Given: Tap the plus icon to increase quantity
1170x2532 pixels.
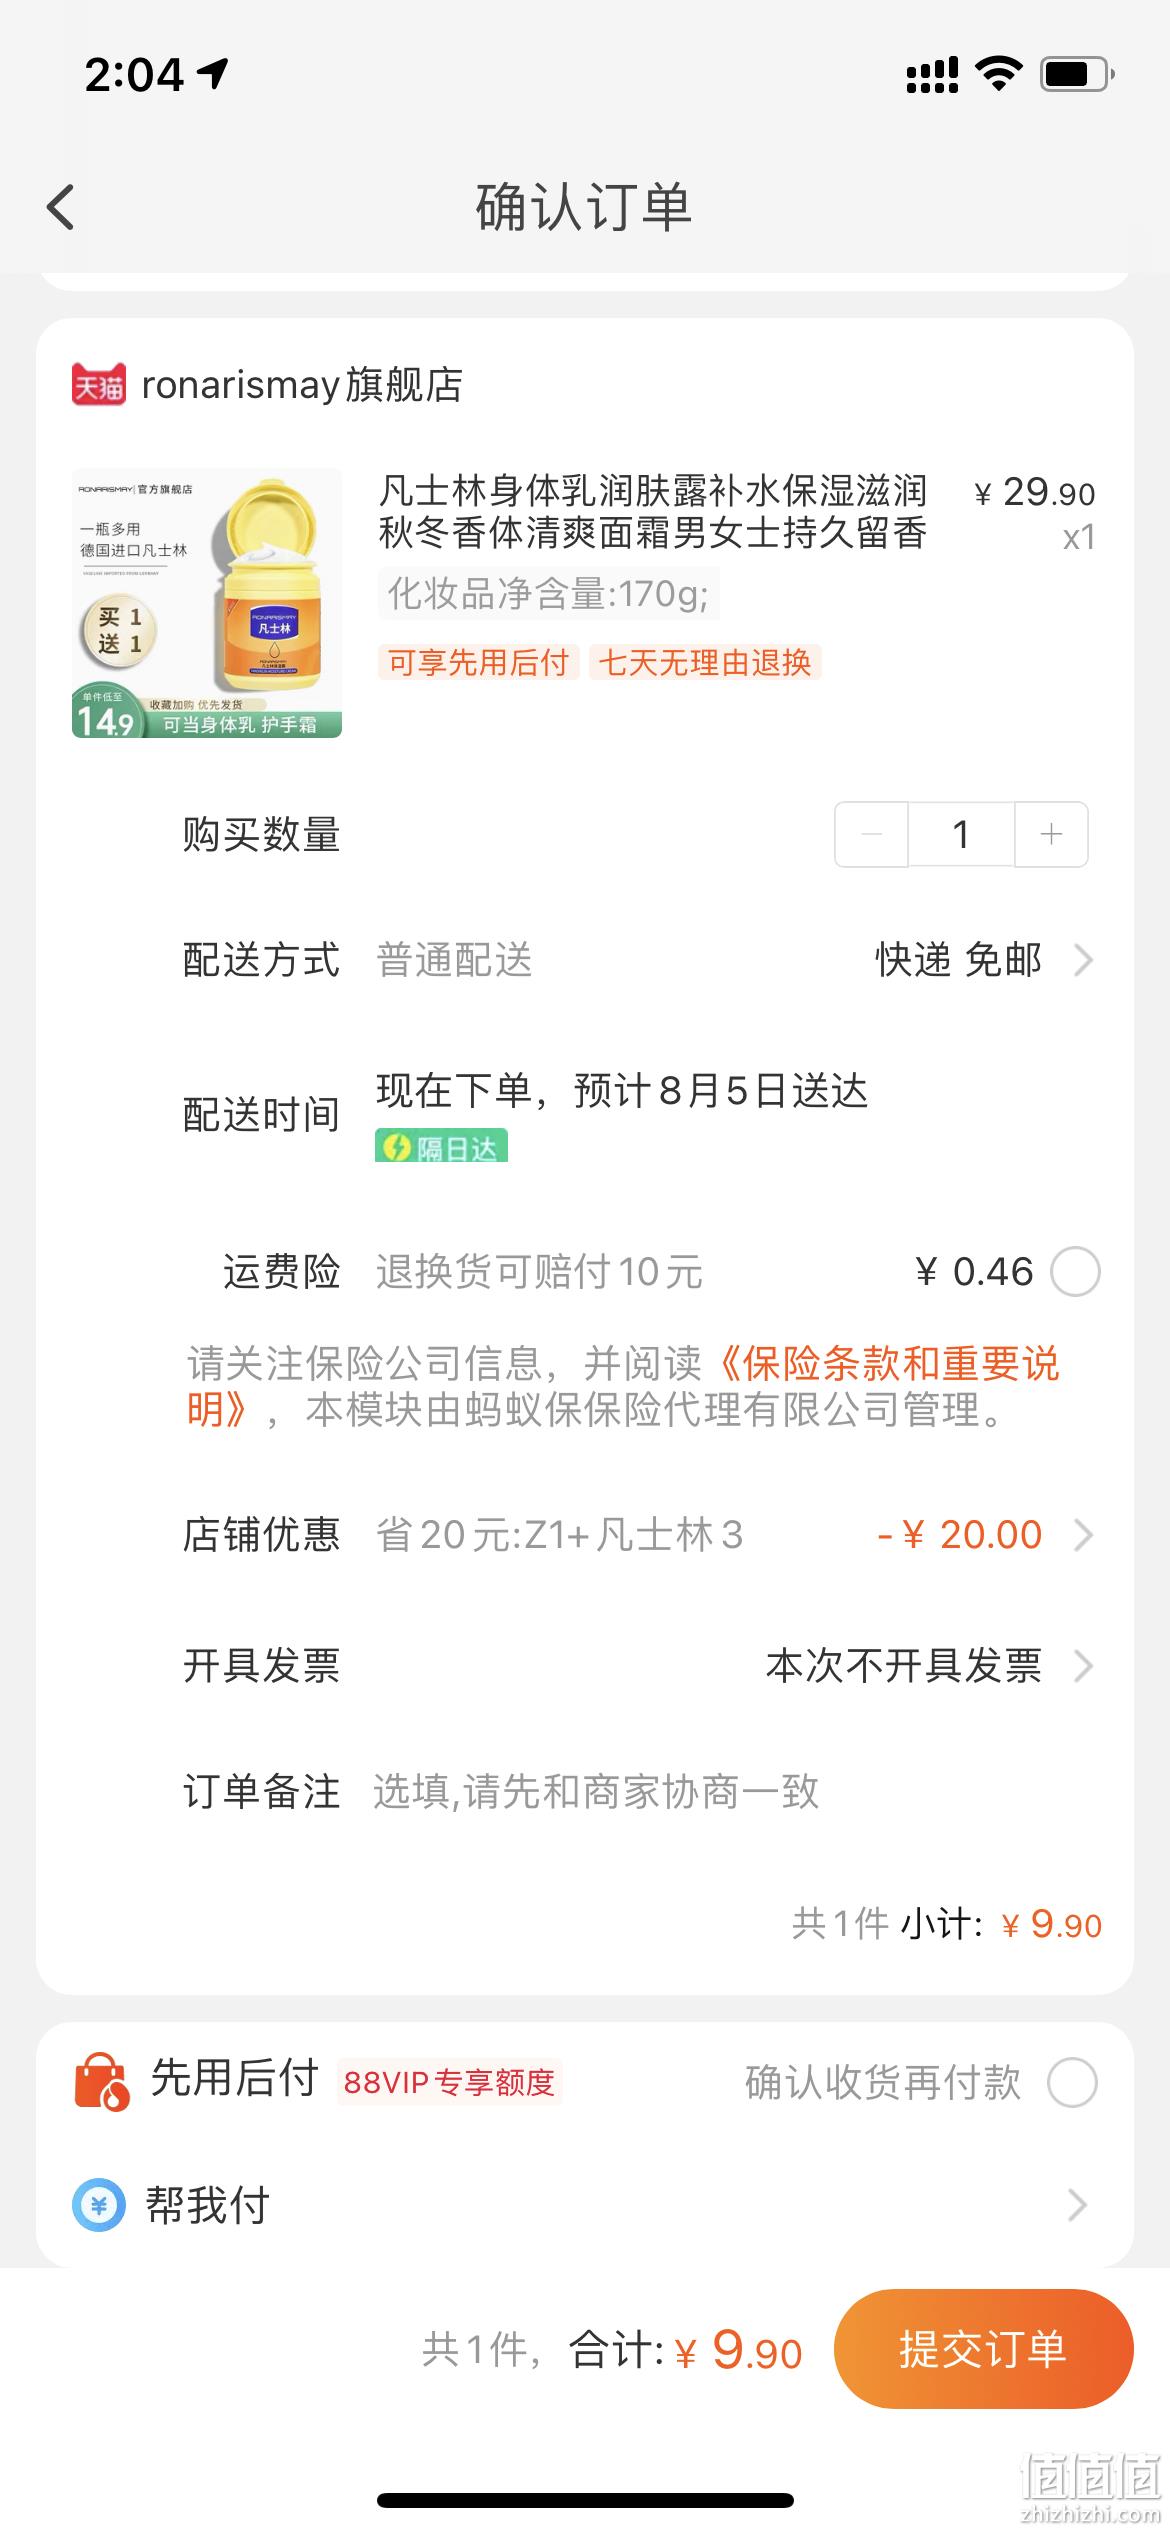Looking at the screenshot, I should click(x=1051, y=834).
